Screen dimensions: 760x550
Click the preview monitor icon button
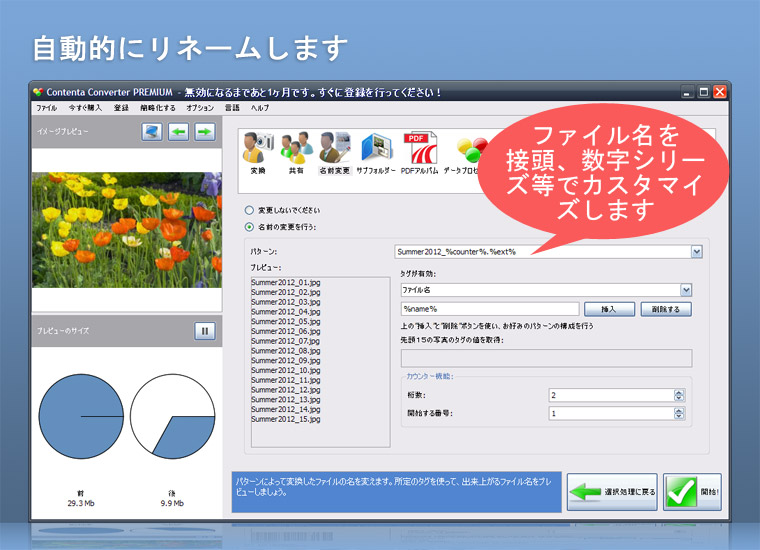pyautogui.click(x=152, y=132)
